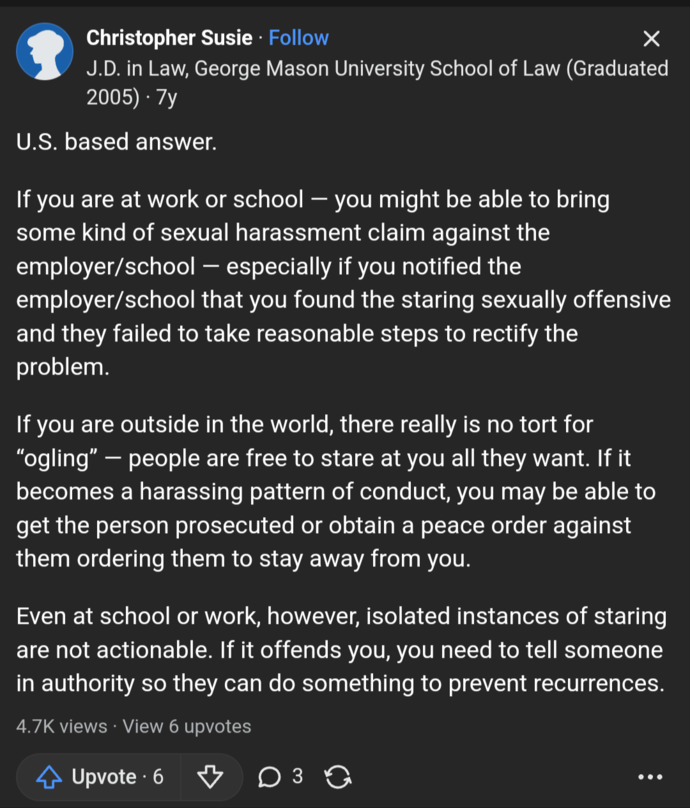Open comments via the speech bubble icon

point(269,777)
